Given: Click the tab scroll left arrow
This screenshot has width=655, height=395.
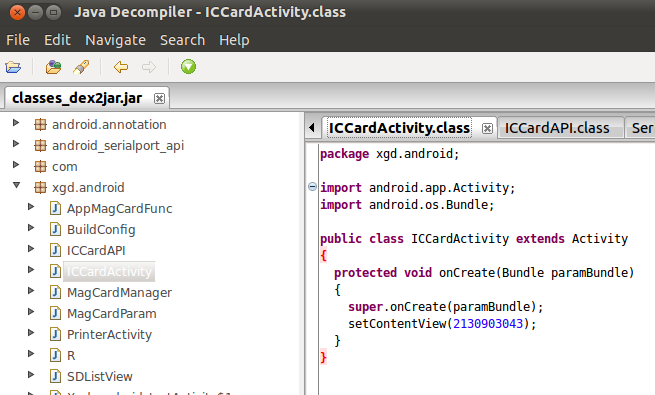Looking at the screenshot, I should [312, 128].
